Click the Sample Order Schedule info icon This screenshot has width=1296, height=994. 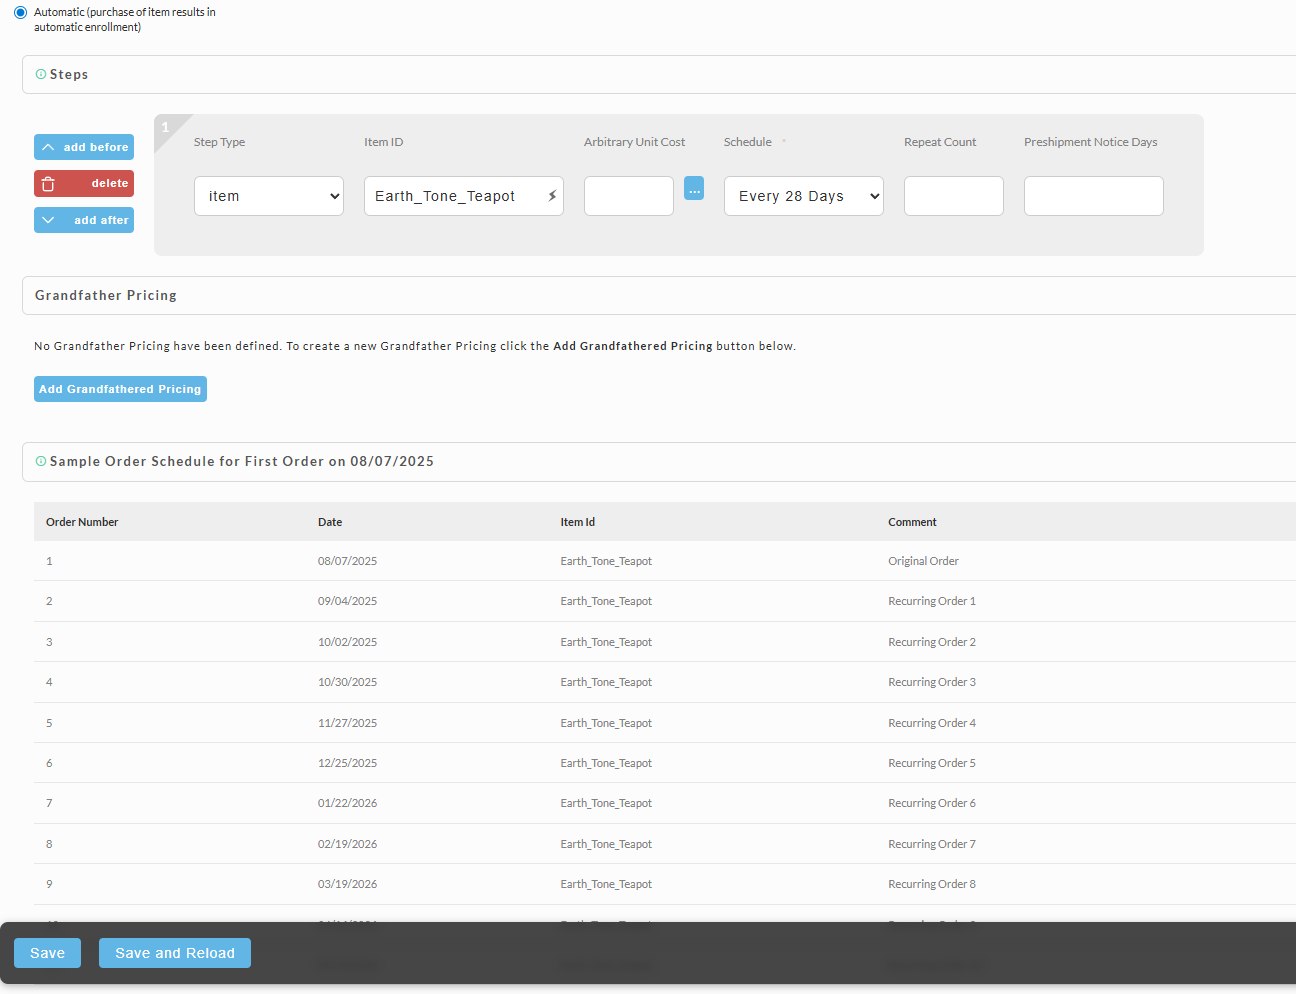pos(41,461)
